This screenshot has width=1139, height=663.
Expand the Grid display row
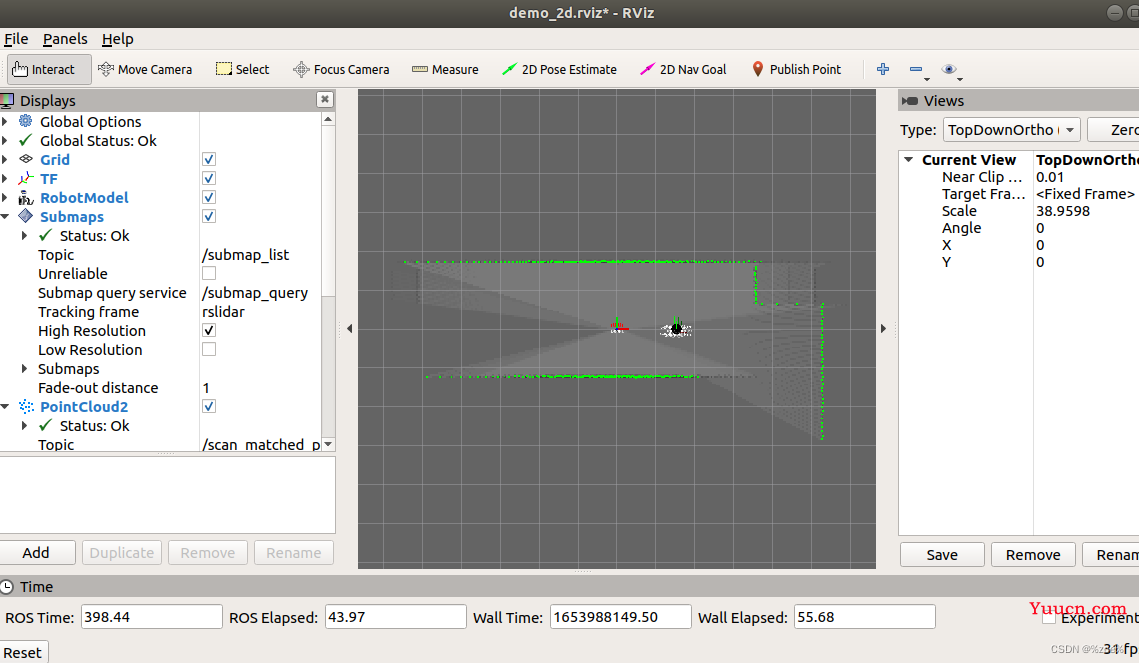5,159
